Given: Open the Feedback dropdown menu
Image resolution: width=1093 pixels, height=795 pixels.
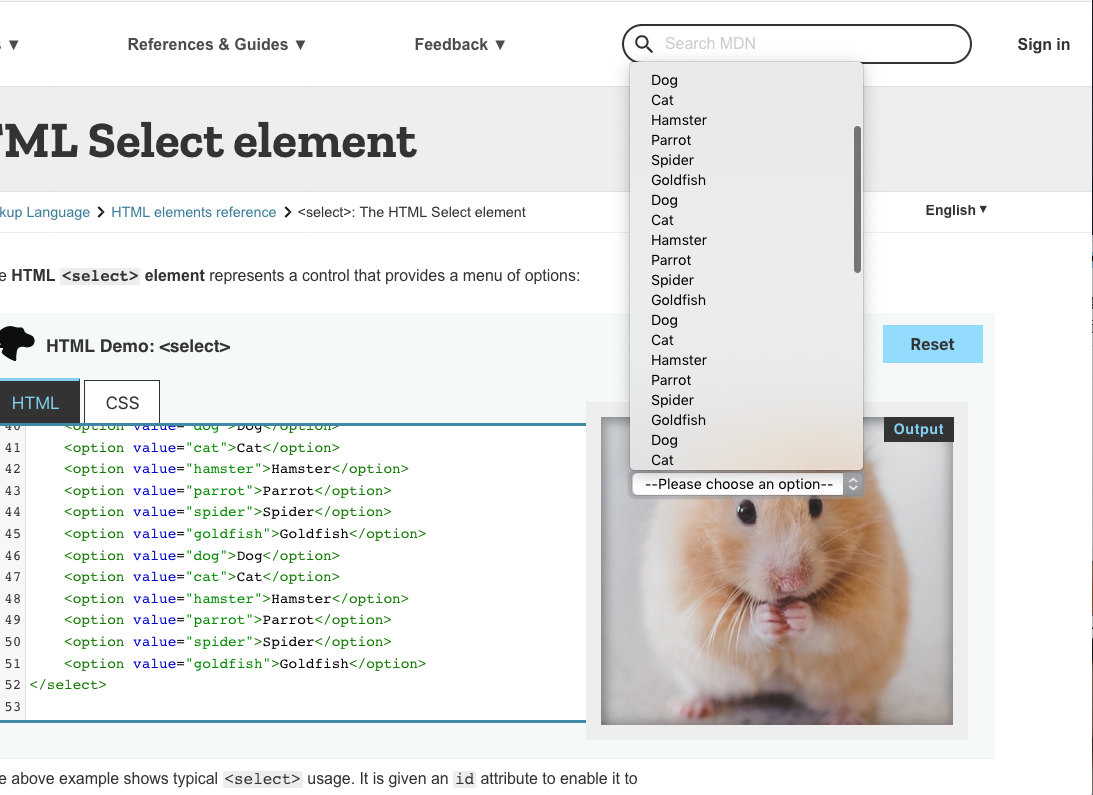Looking at the screenshot, I should click(459, 45).
